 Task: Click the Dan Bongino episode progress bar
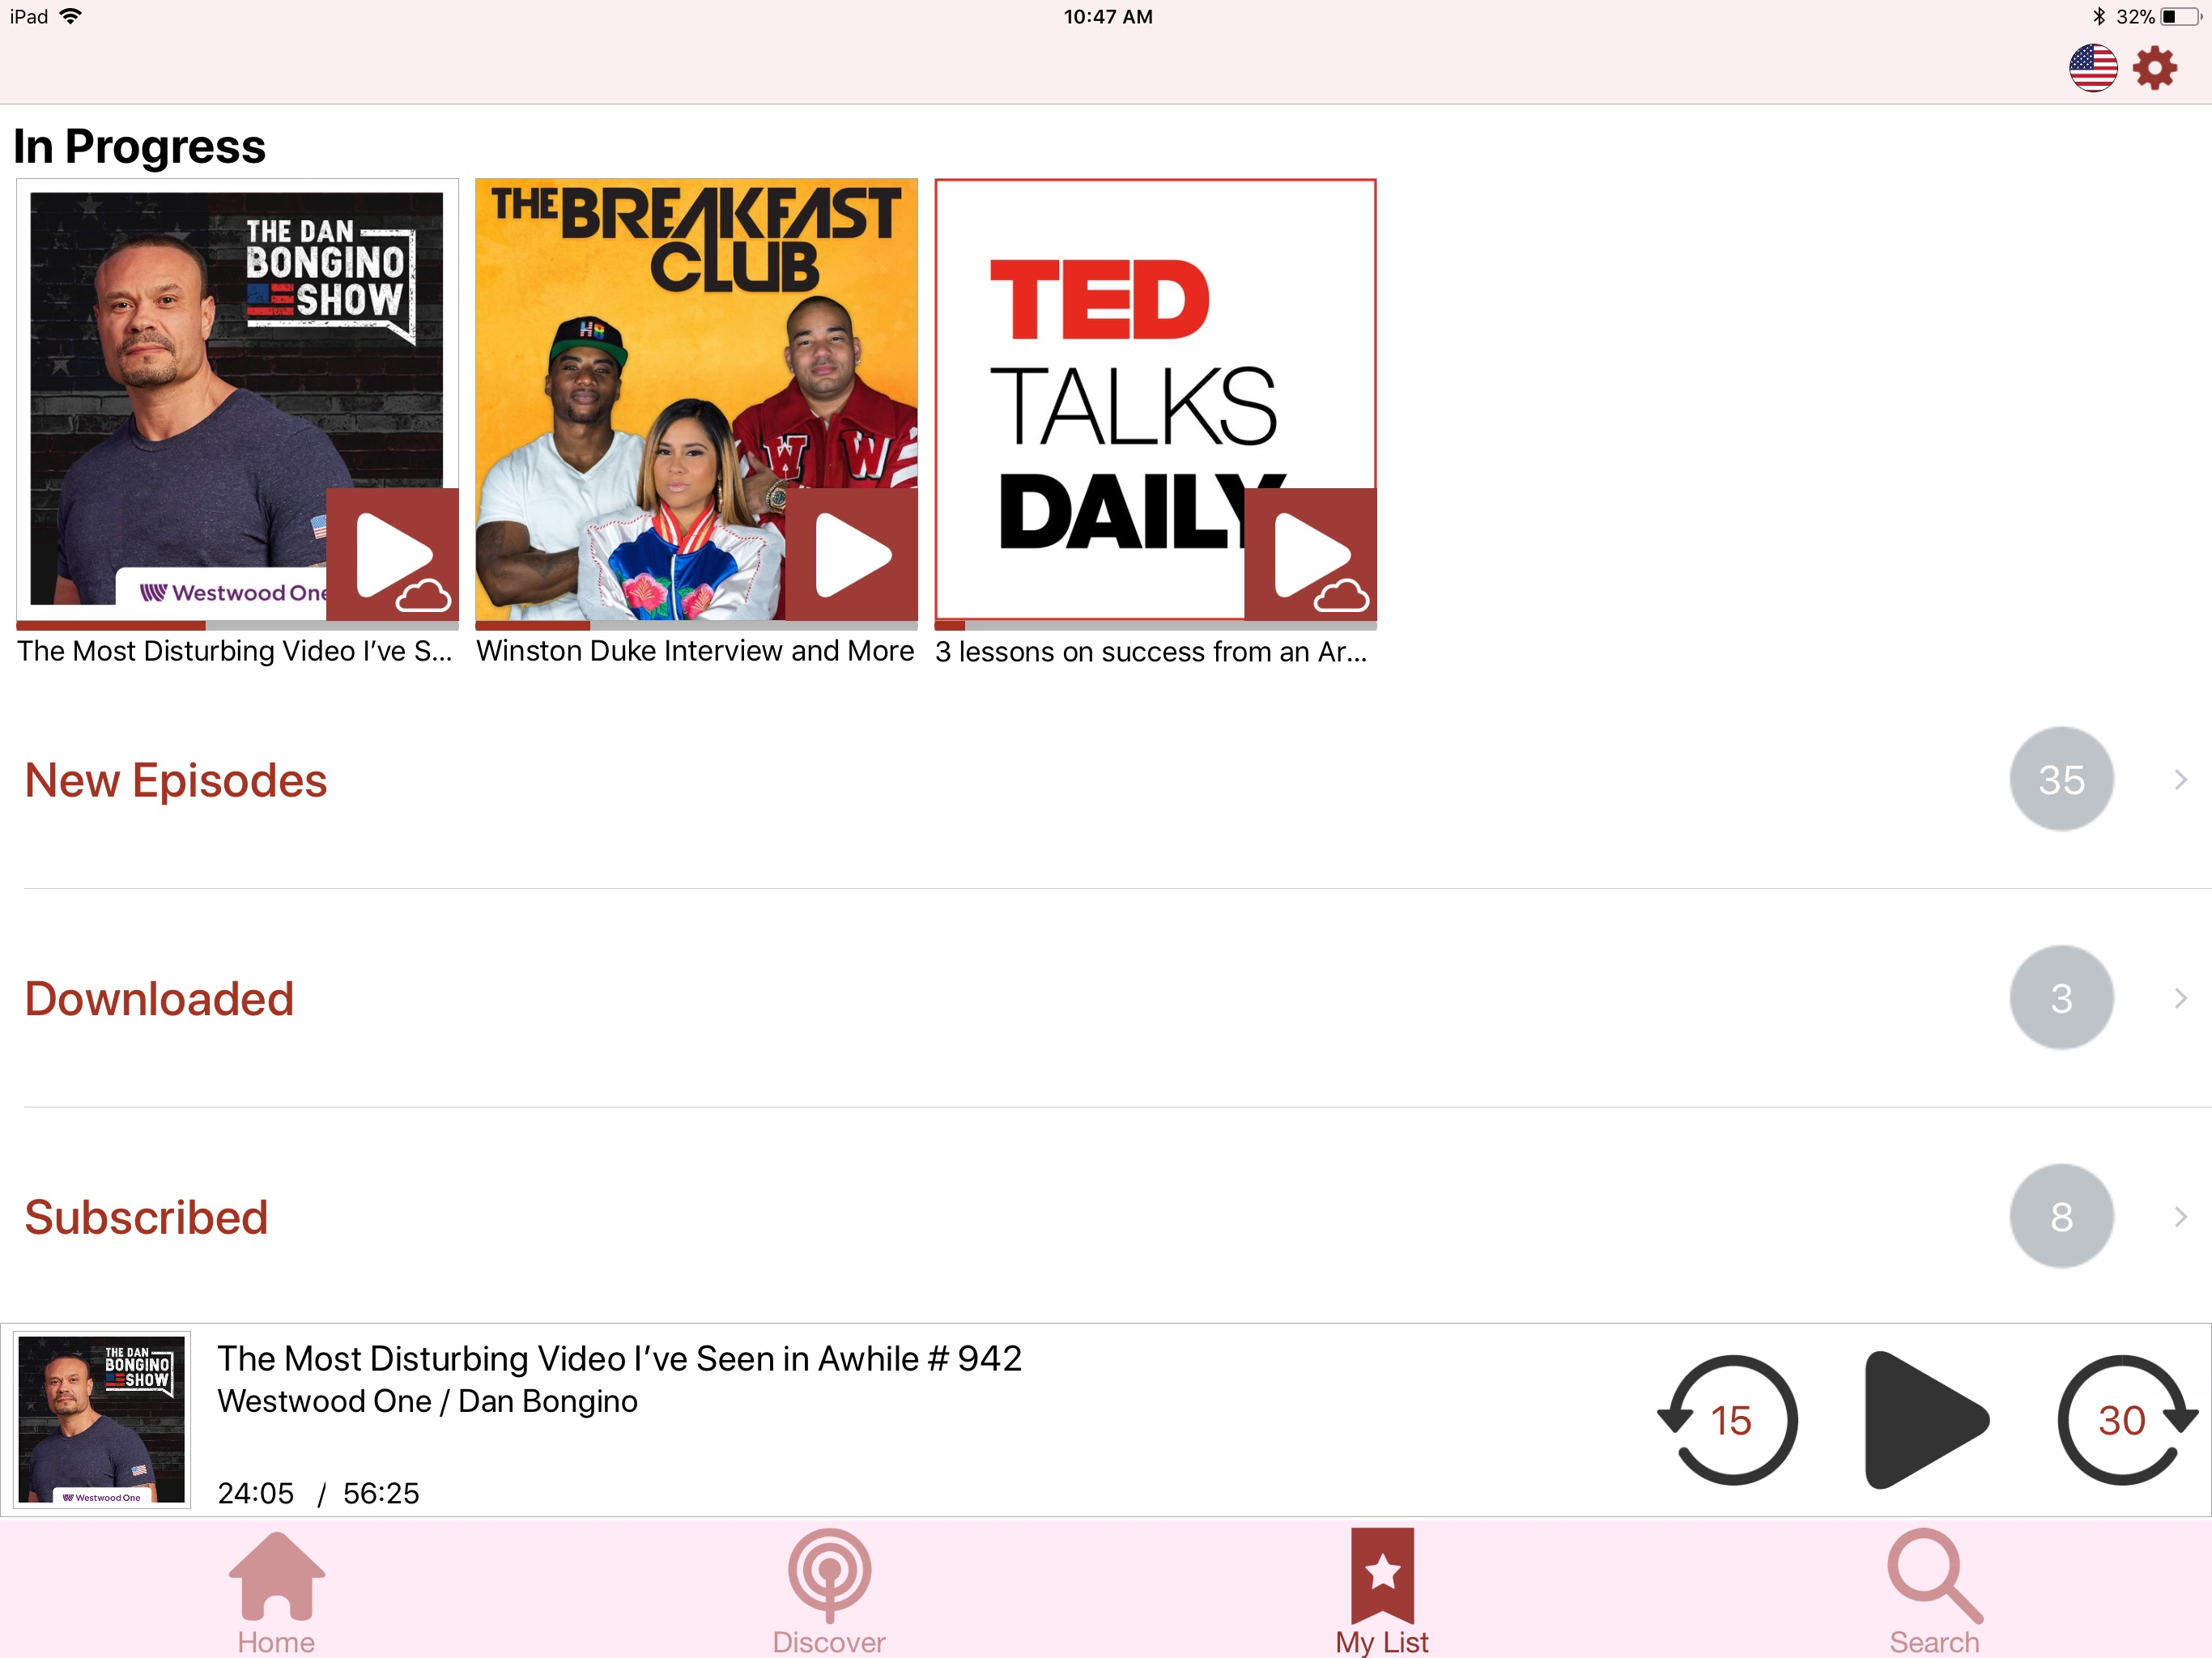237,625
